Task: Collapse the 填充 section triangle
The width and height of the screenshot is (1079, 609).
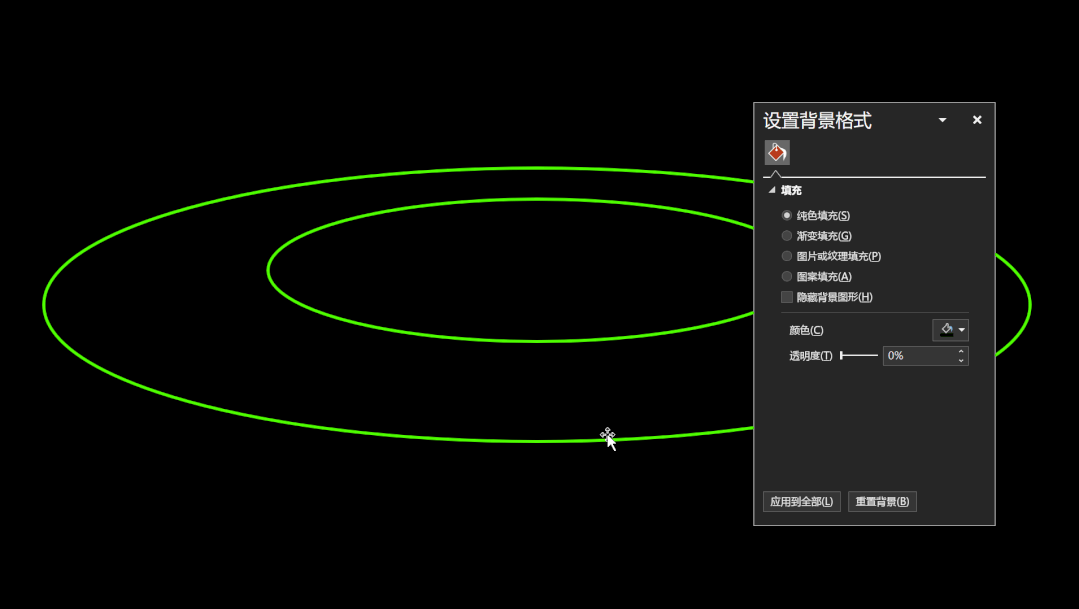Action: 771,190
